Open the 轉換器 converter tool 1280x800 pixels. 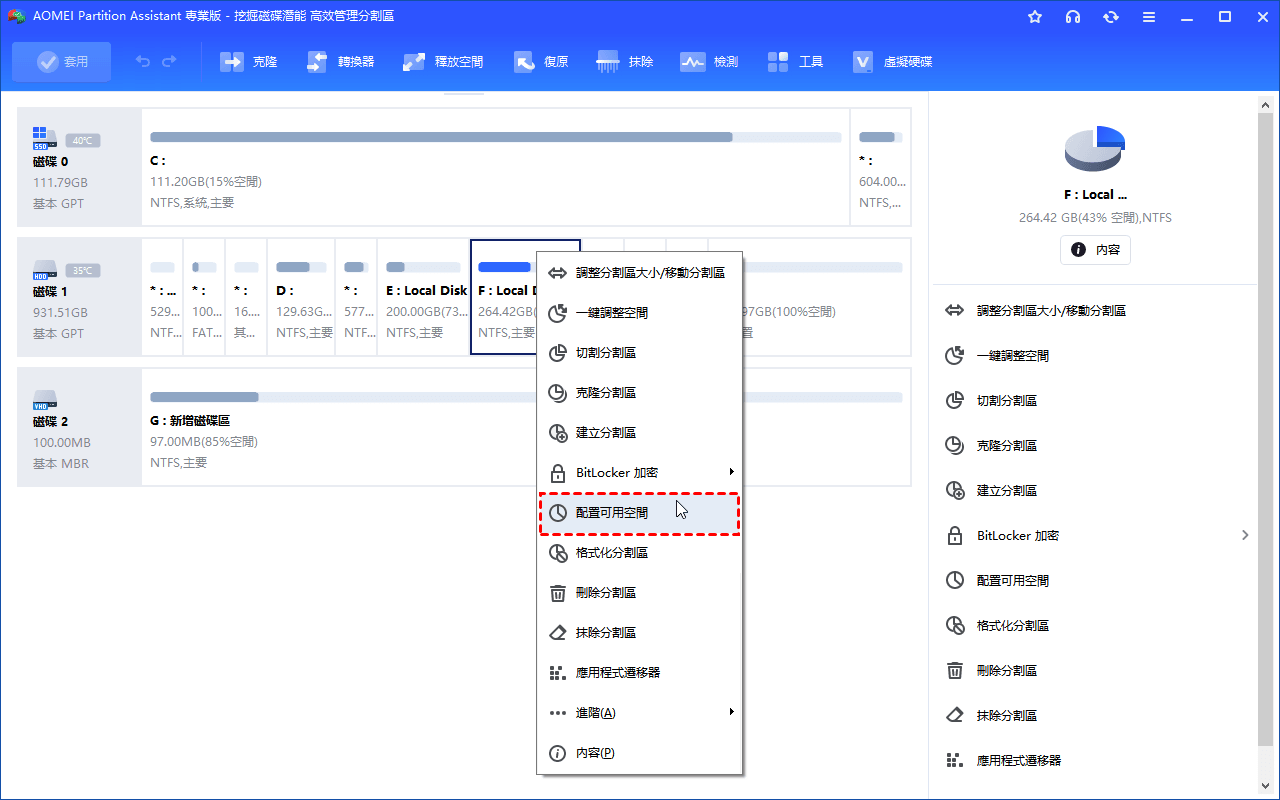pyautogui.click(x=317, y=62)
